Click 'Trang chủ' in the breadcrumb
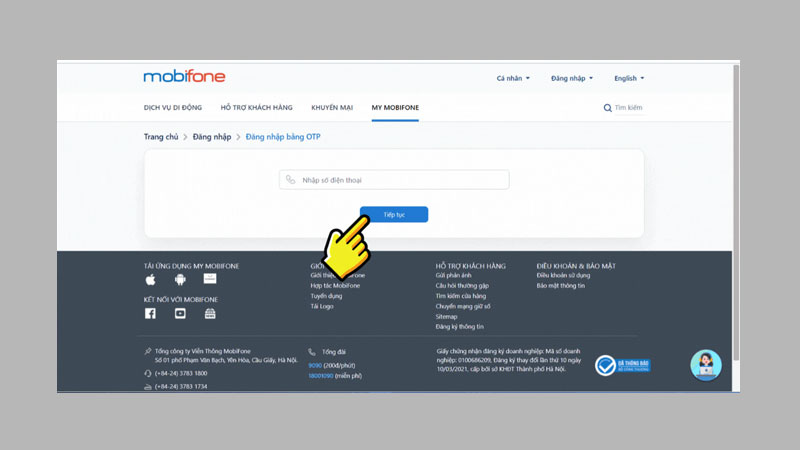The width and height of the screenshot is (800, 450). 161,137
